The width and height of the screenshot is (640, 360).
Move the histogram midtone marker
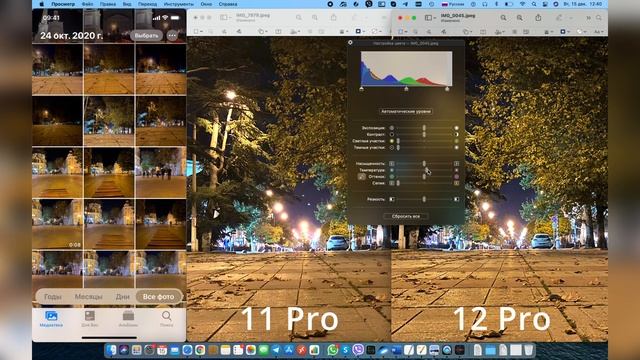[406, 89]
